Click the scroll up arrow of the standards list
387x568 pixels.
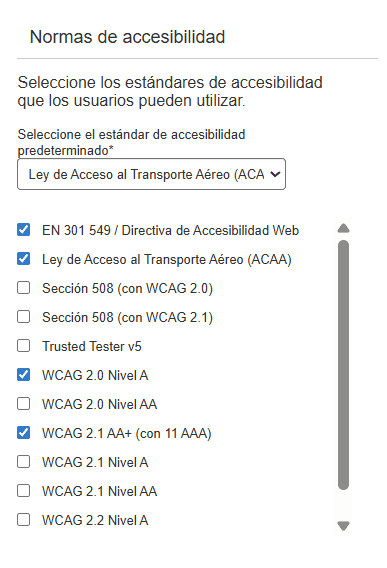pos(343,229)
